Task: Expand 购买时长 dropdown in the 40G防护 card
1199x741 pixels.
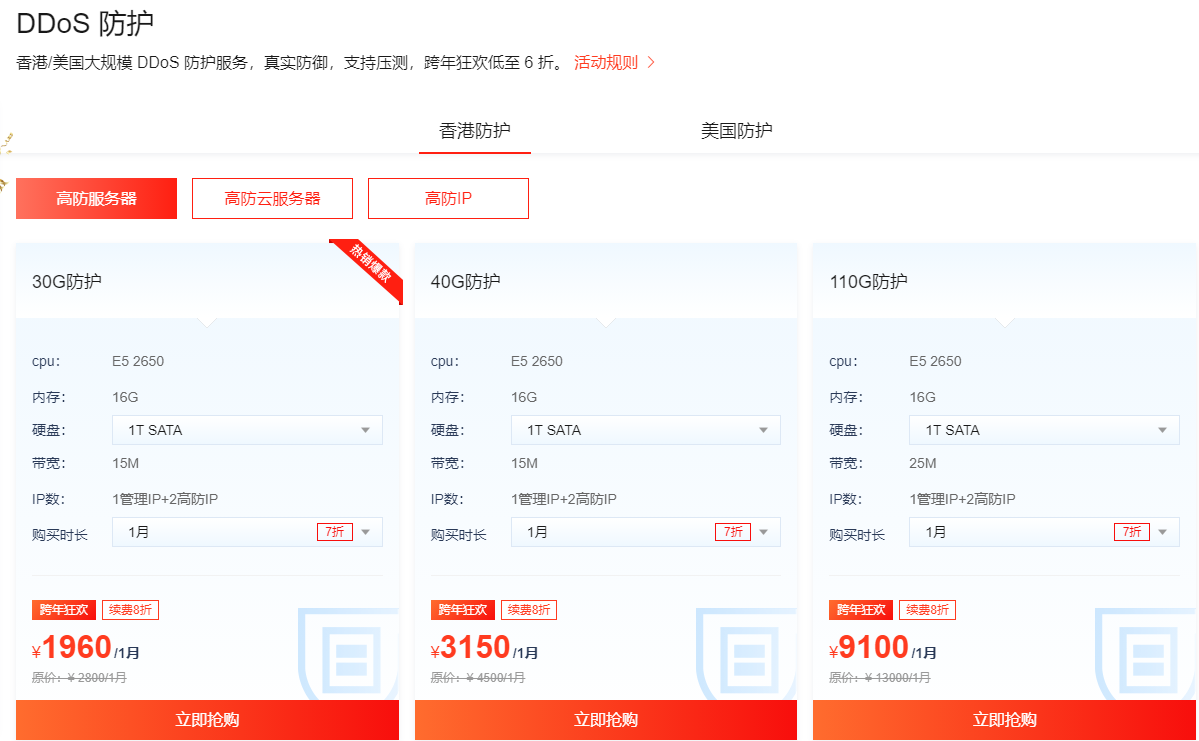Action: (645, 532)
